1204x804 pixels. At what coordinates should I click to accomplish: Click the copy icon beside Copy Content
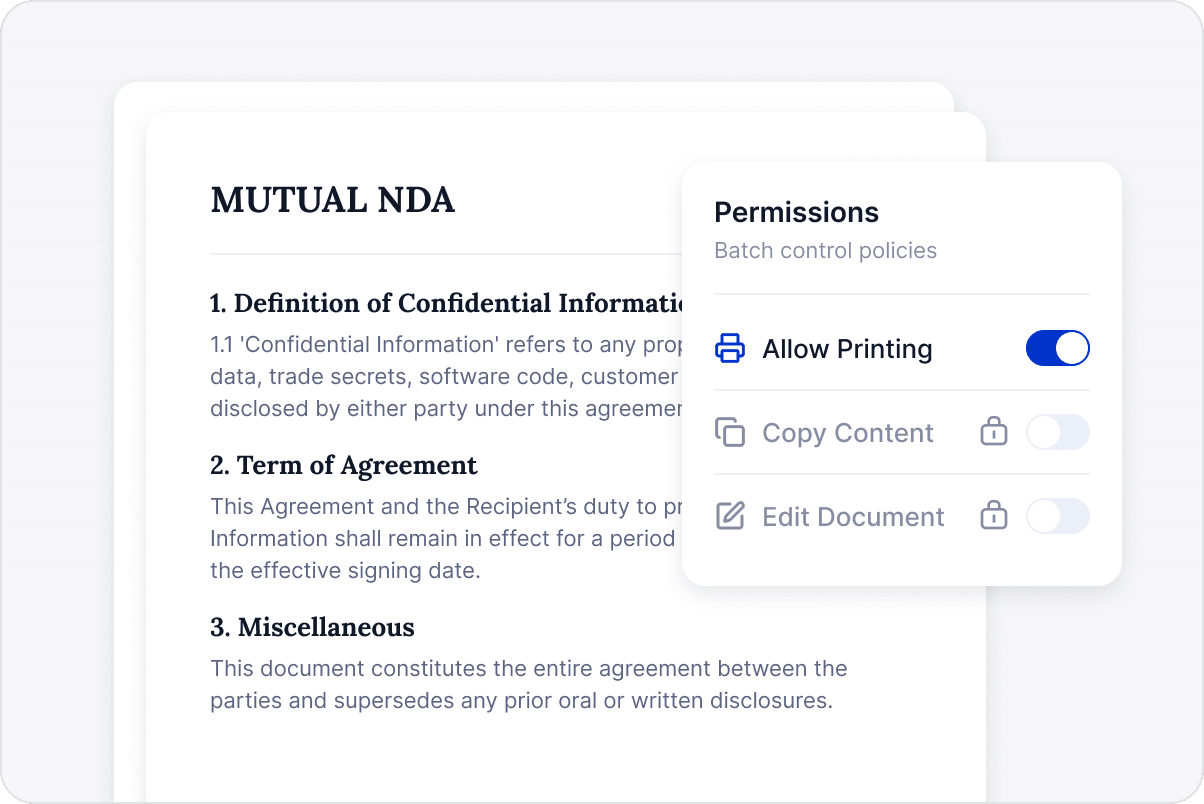(730, 432)
